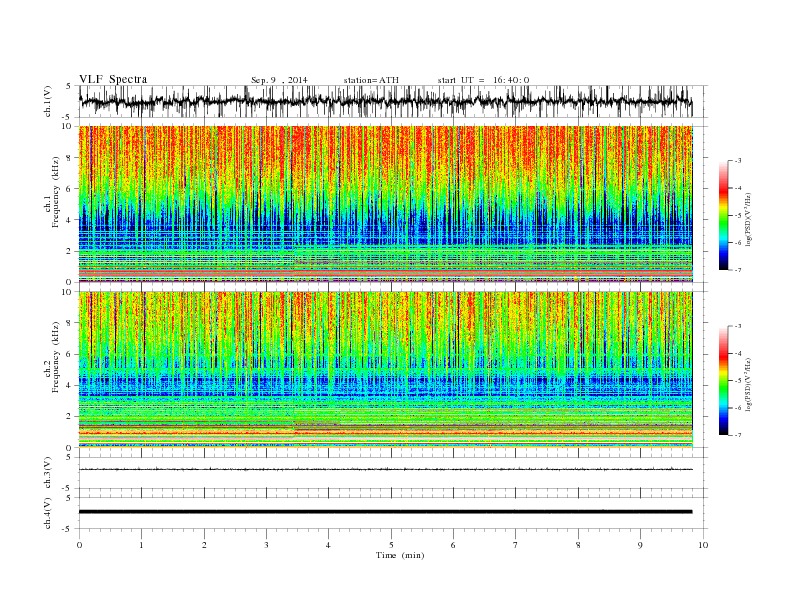
Task: Click the ch.1 "Frequency (kHz)" axis label
Action: tap(56, 192)
